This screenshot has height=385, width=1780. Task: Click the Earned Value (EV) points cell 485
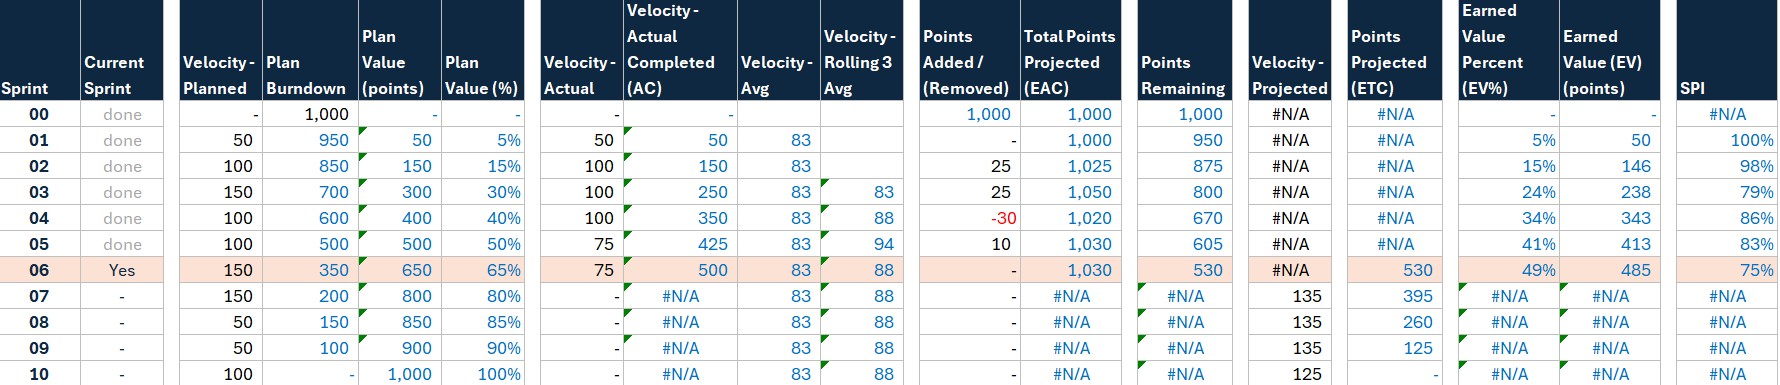[1609, 270]
